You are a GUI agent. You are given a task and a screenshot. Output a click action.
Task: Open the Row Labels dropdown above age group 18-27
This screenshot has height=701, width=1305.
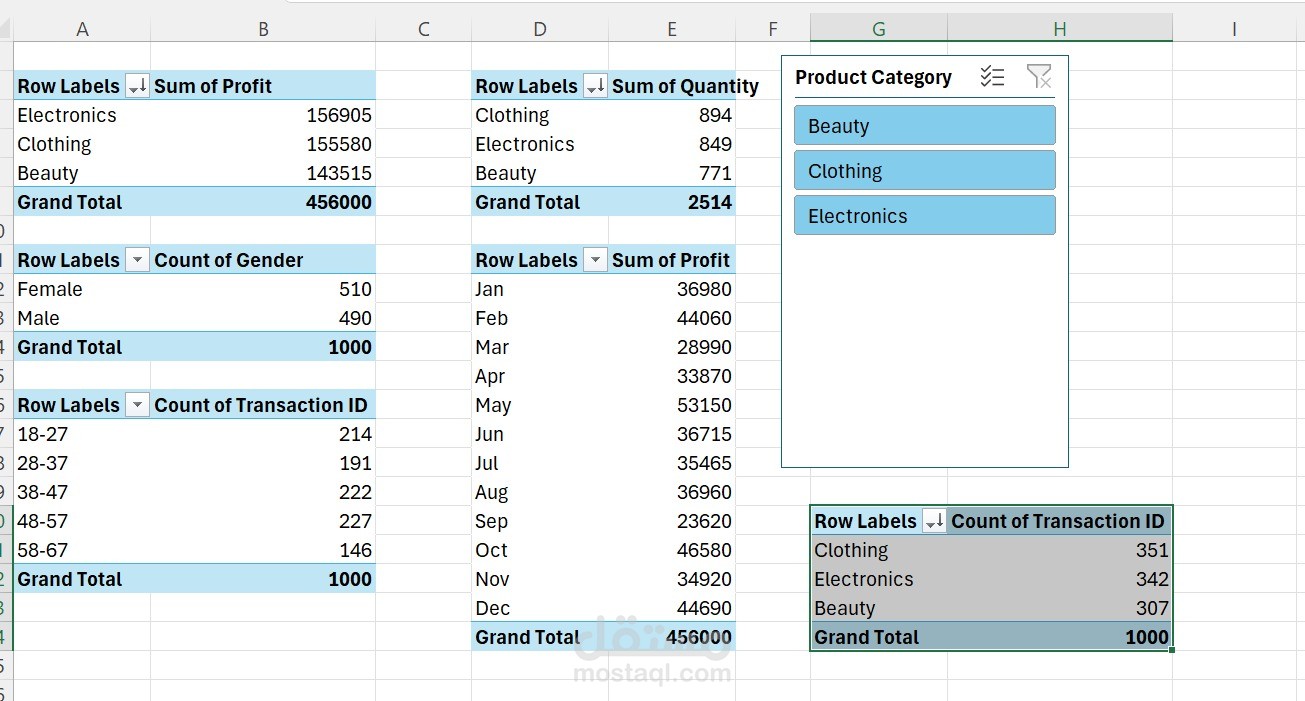click(137, 406)
